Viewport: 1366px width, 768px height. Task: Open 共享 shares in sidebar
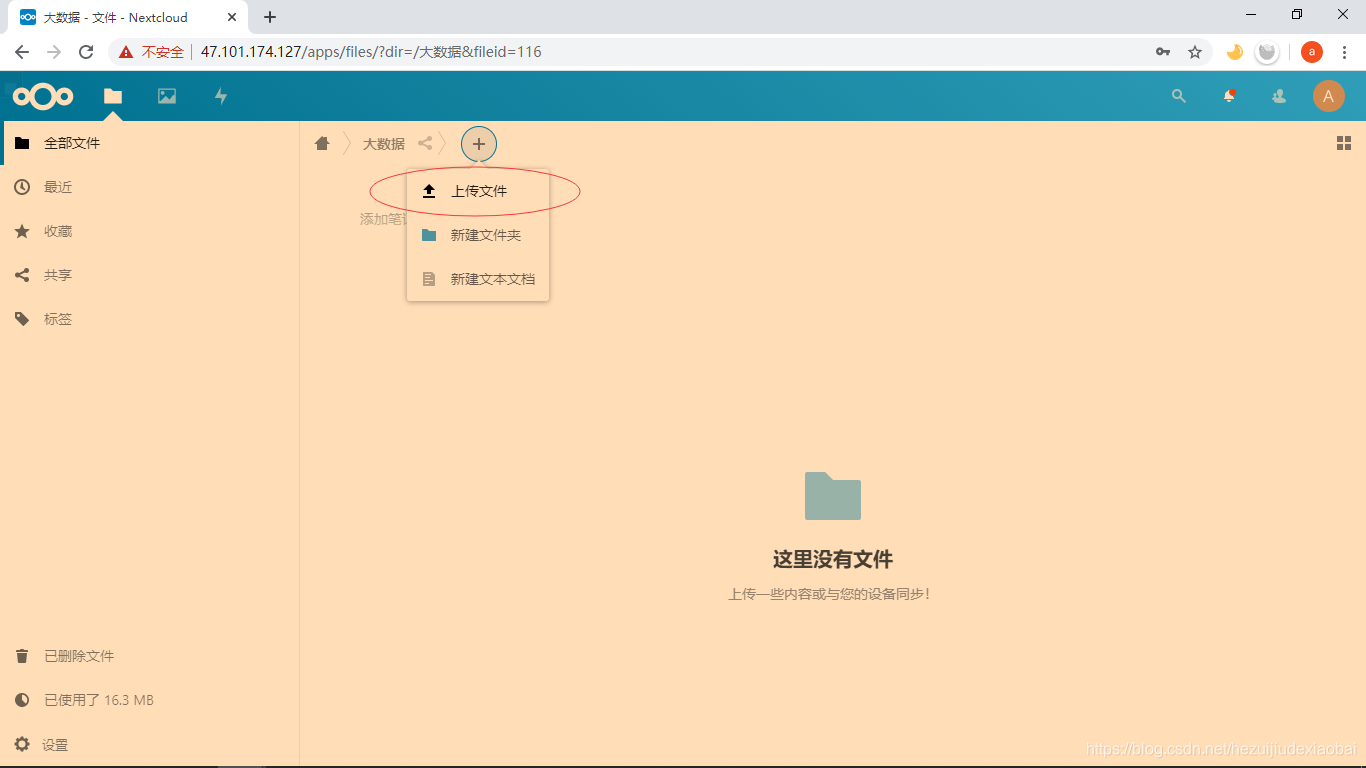150,275
